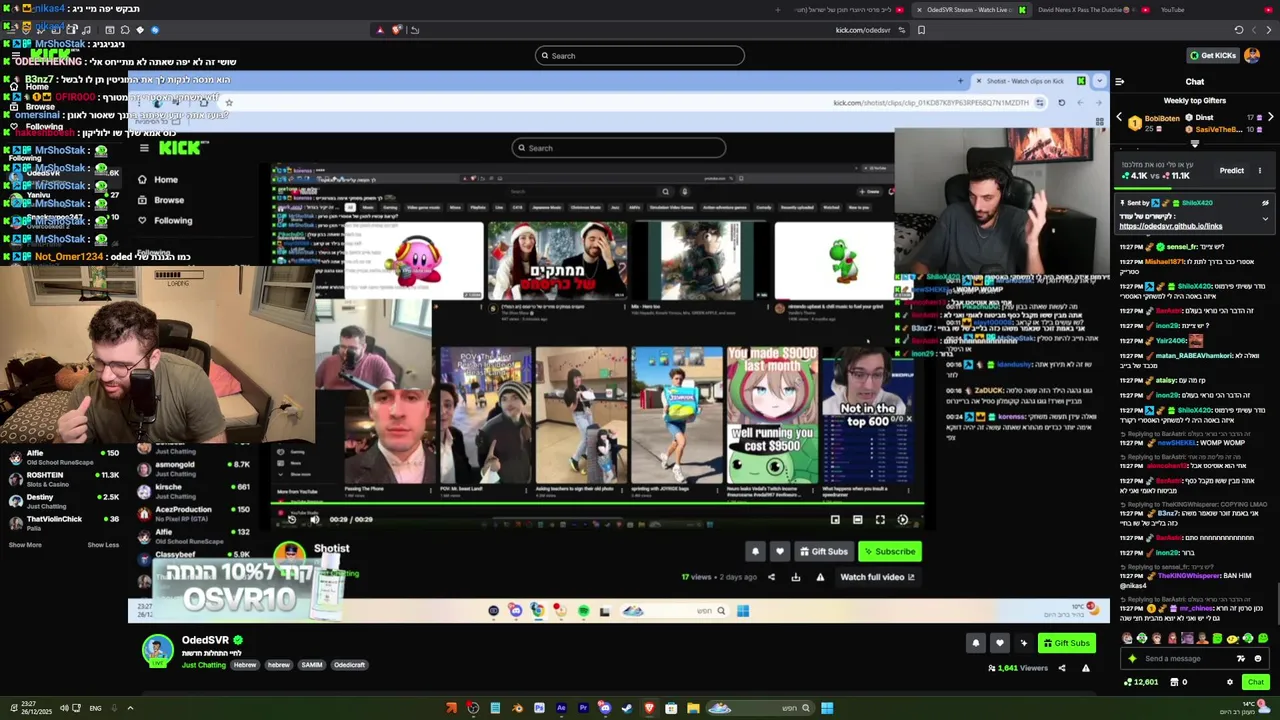
Task: Mute the streamed clip player volume icon
Action: (x=314, y=519)
